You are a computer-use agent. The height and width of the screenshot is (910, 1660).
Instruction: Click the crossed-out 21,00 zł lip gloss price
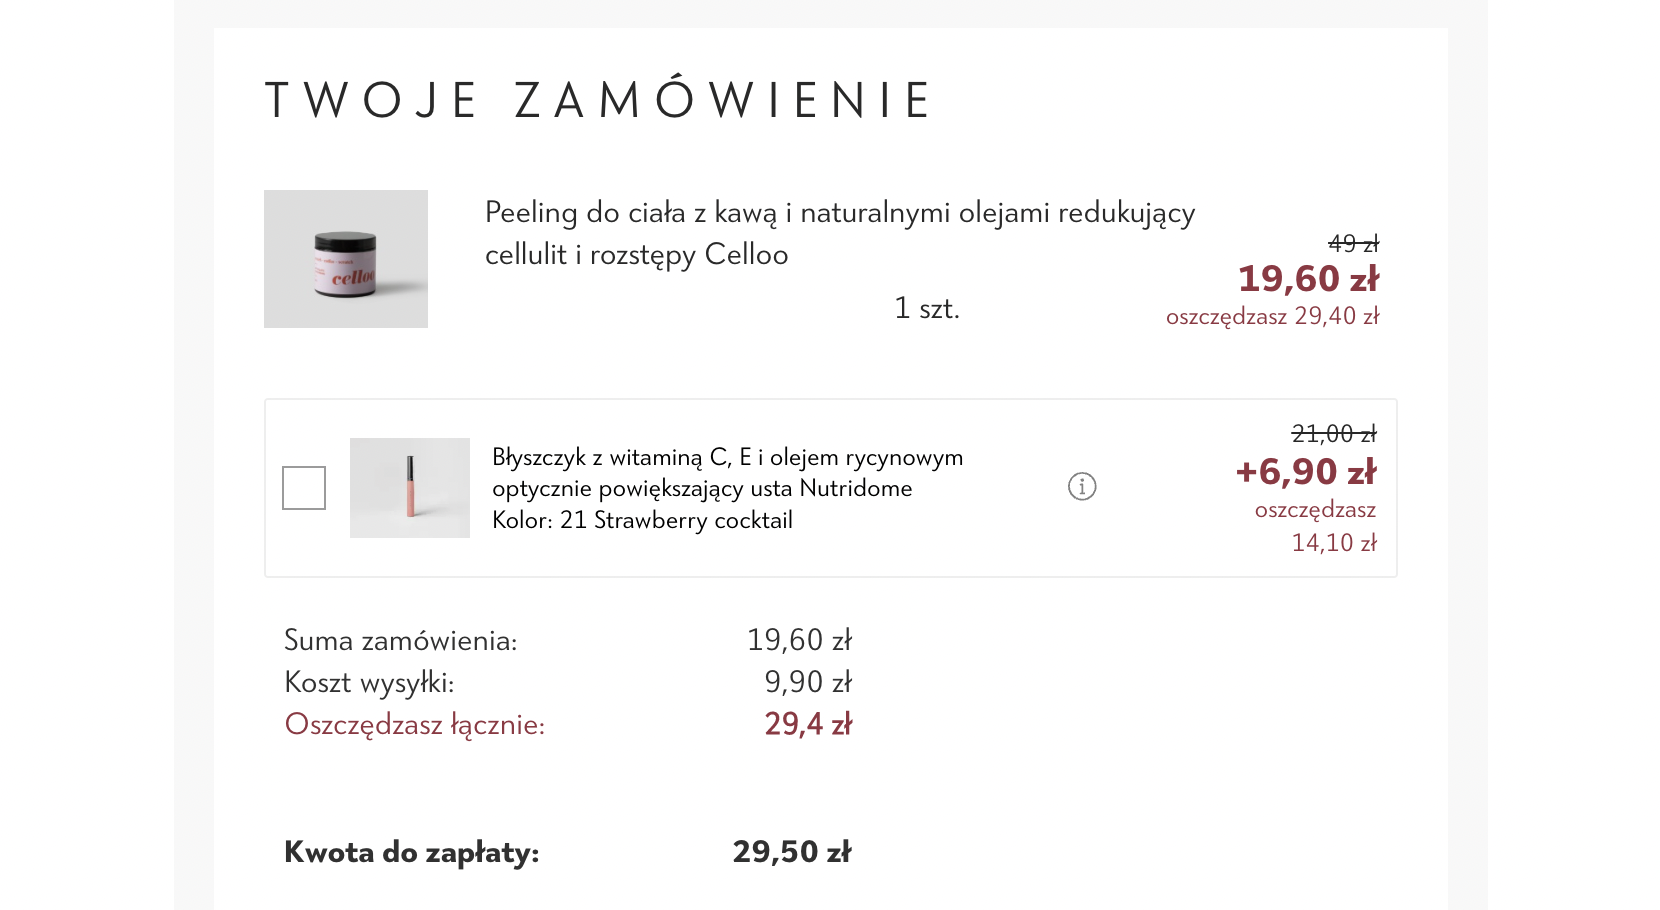tap(1333, 433)
